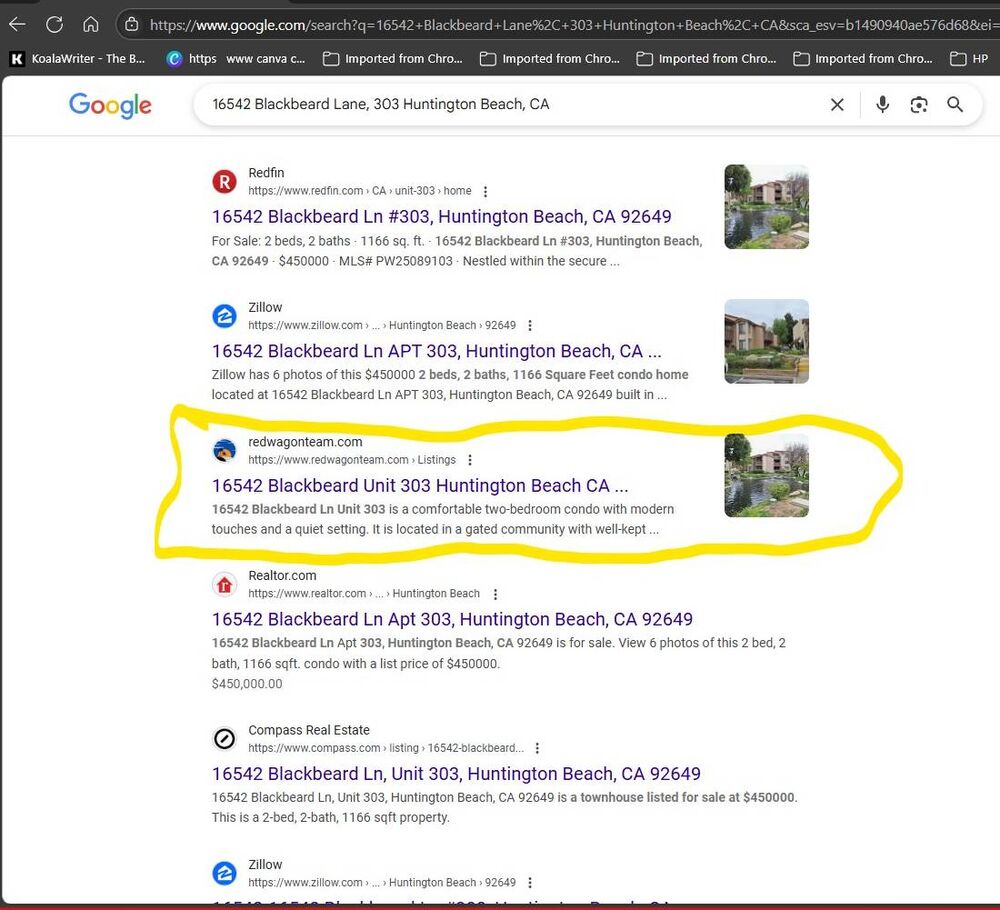The width and height of the screenshot is (1000, 910).
Task: Click the https://www.realtor.com breadcrumb URL
Action: 364,594
